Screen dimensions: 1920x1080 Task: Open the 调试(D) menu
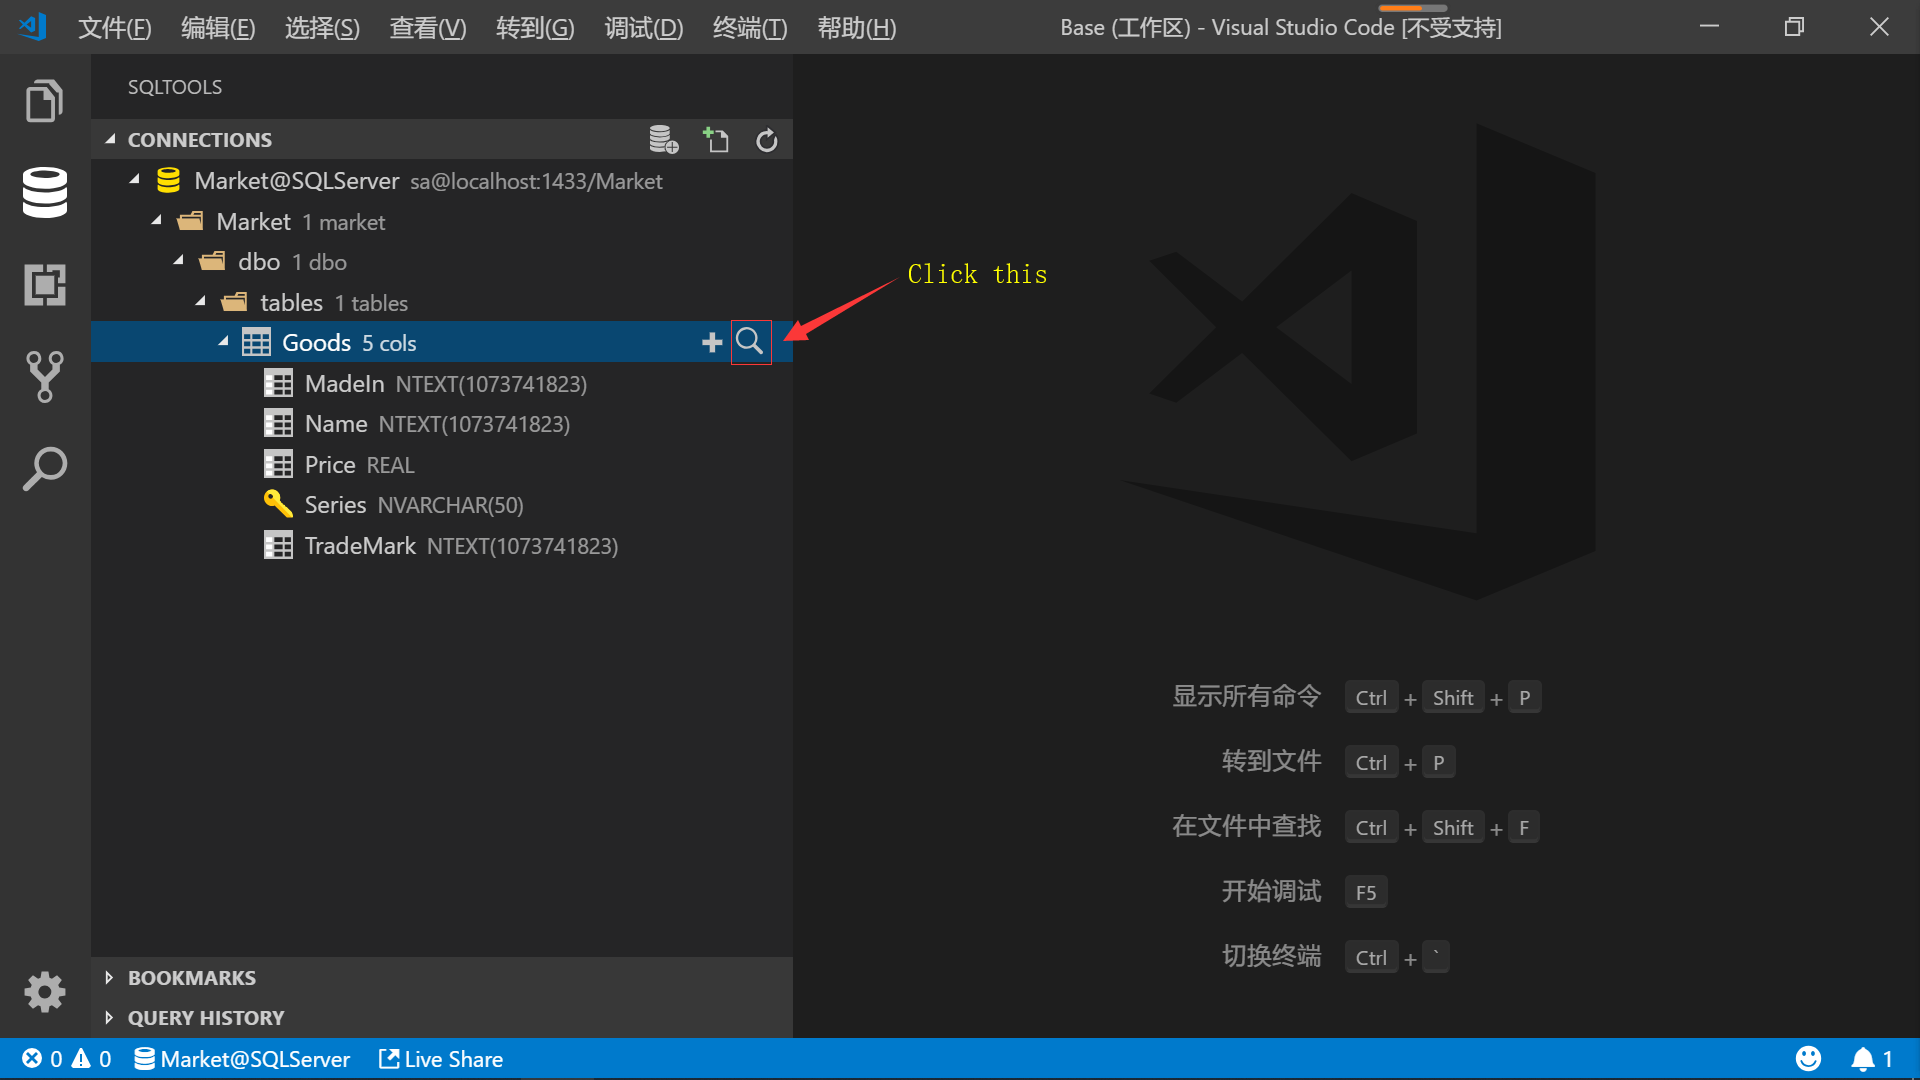point(644,28)
